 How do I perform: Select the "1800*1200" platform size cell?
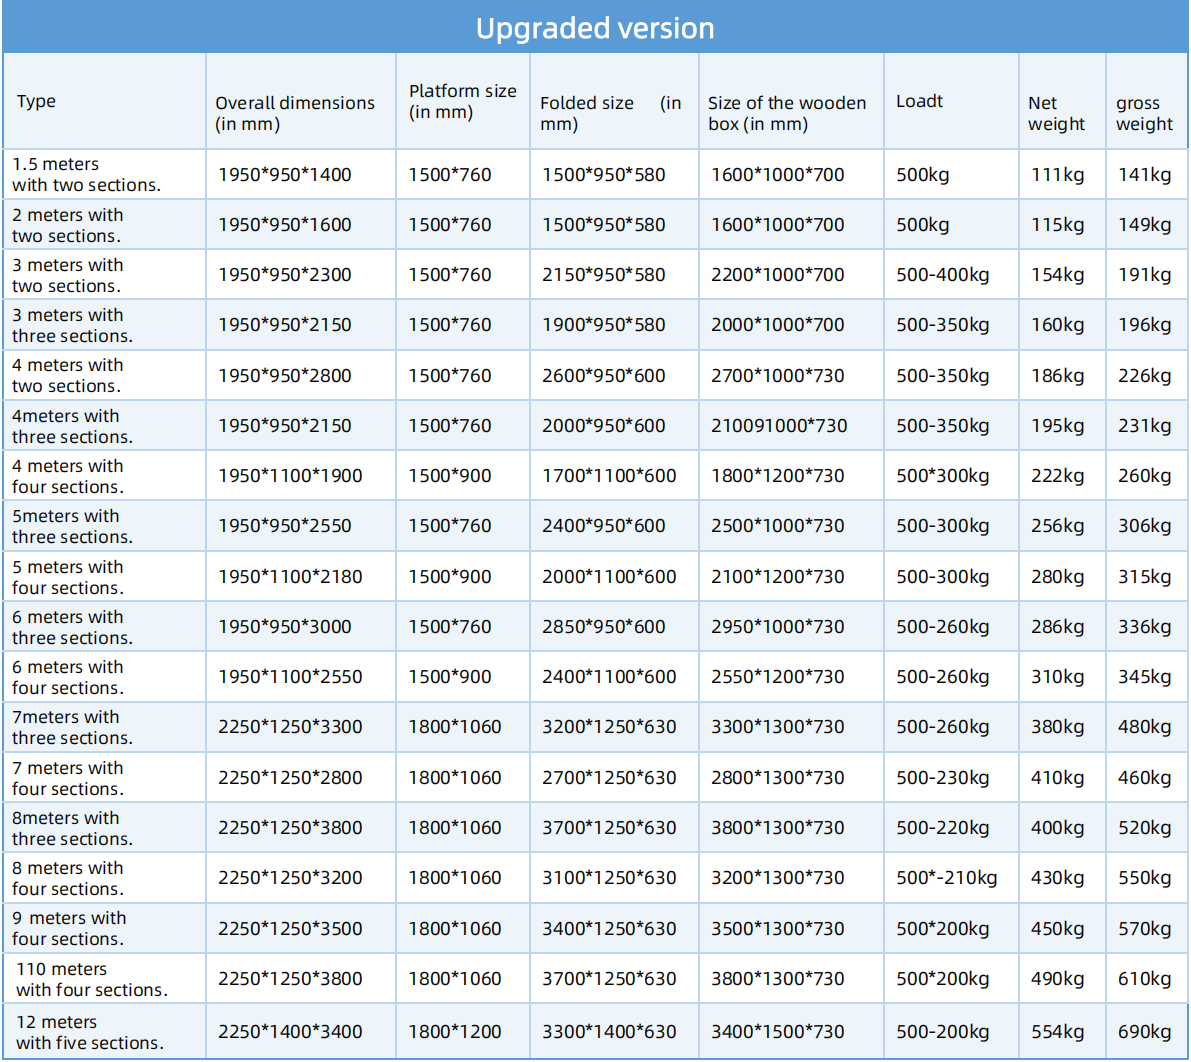(x=454, y=1031)
